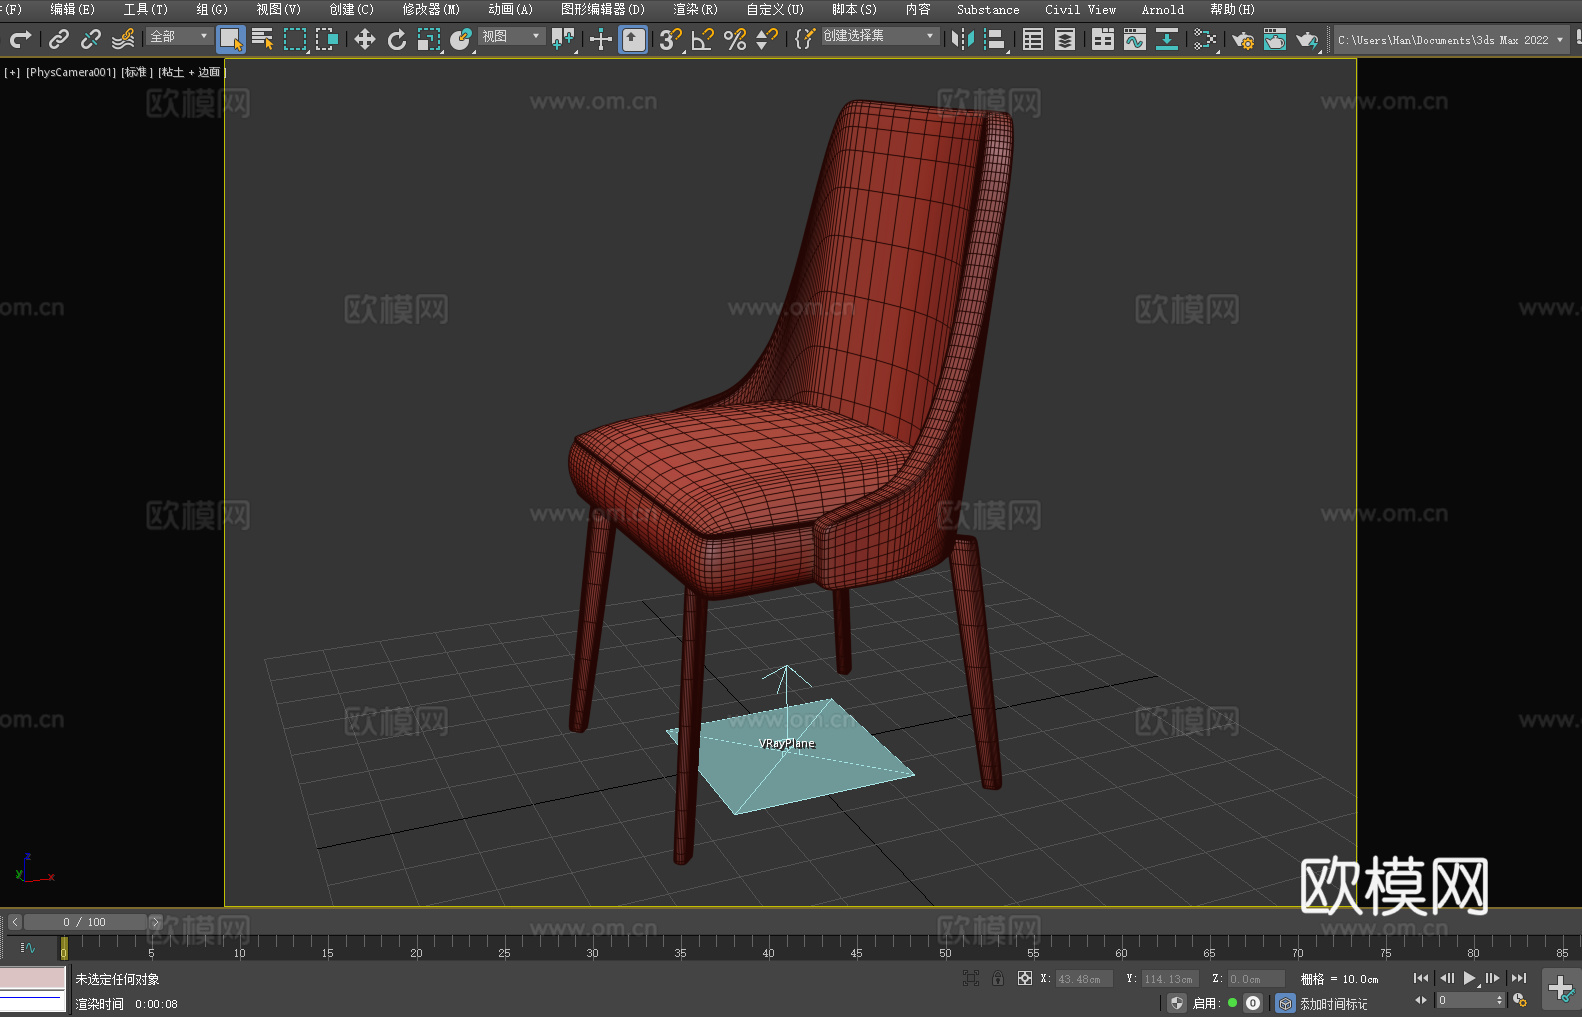Open the 工具(T) menu
Viewport: 1582px width, 1017px height.
[x=145, y=9]
